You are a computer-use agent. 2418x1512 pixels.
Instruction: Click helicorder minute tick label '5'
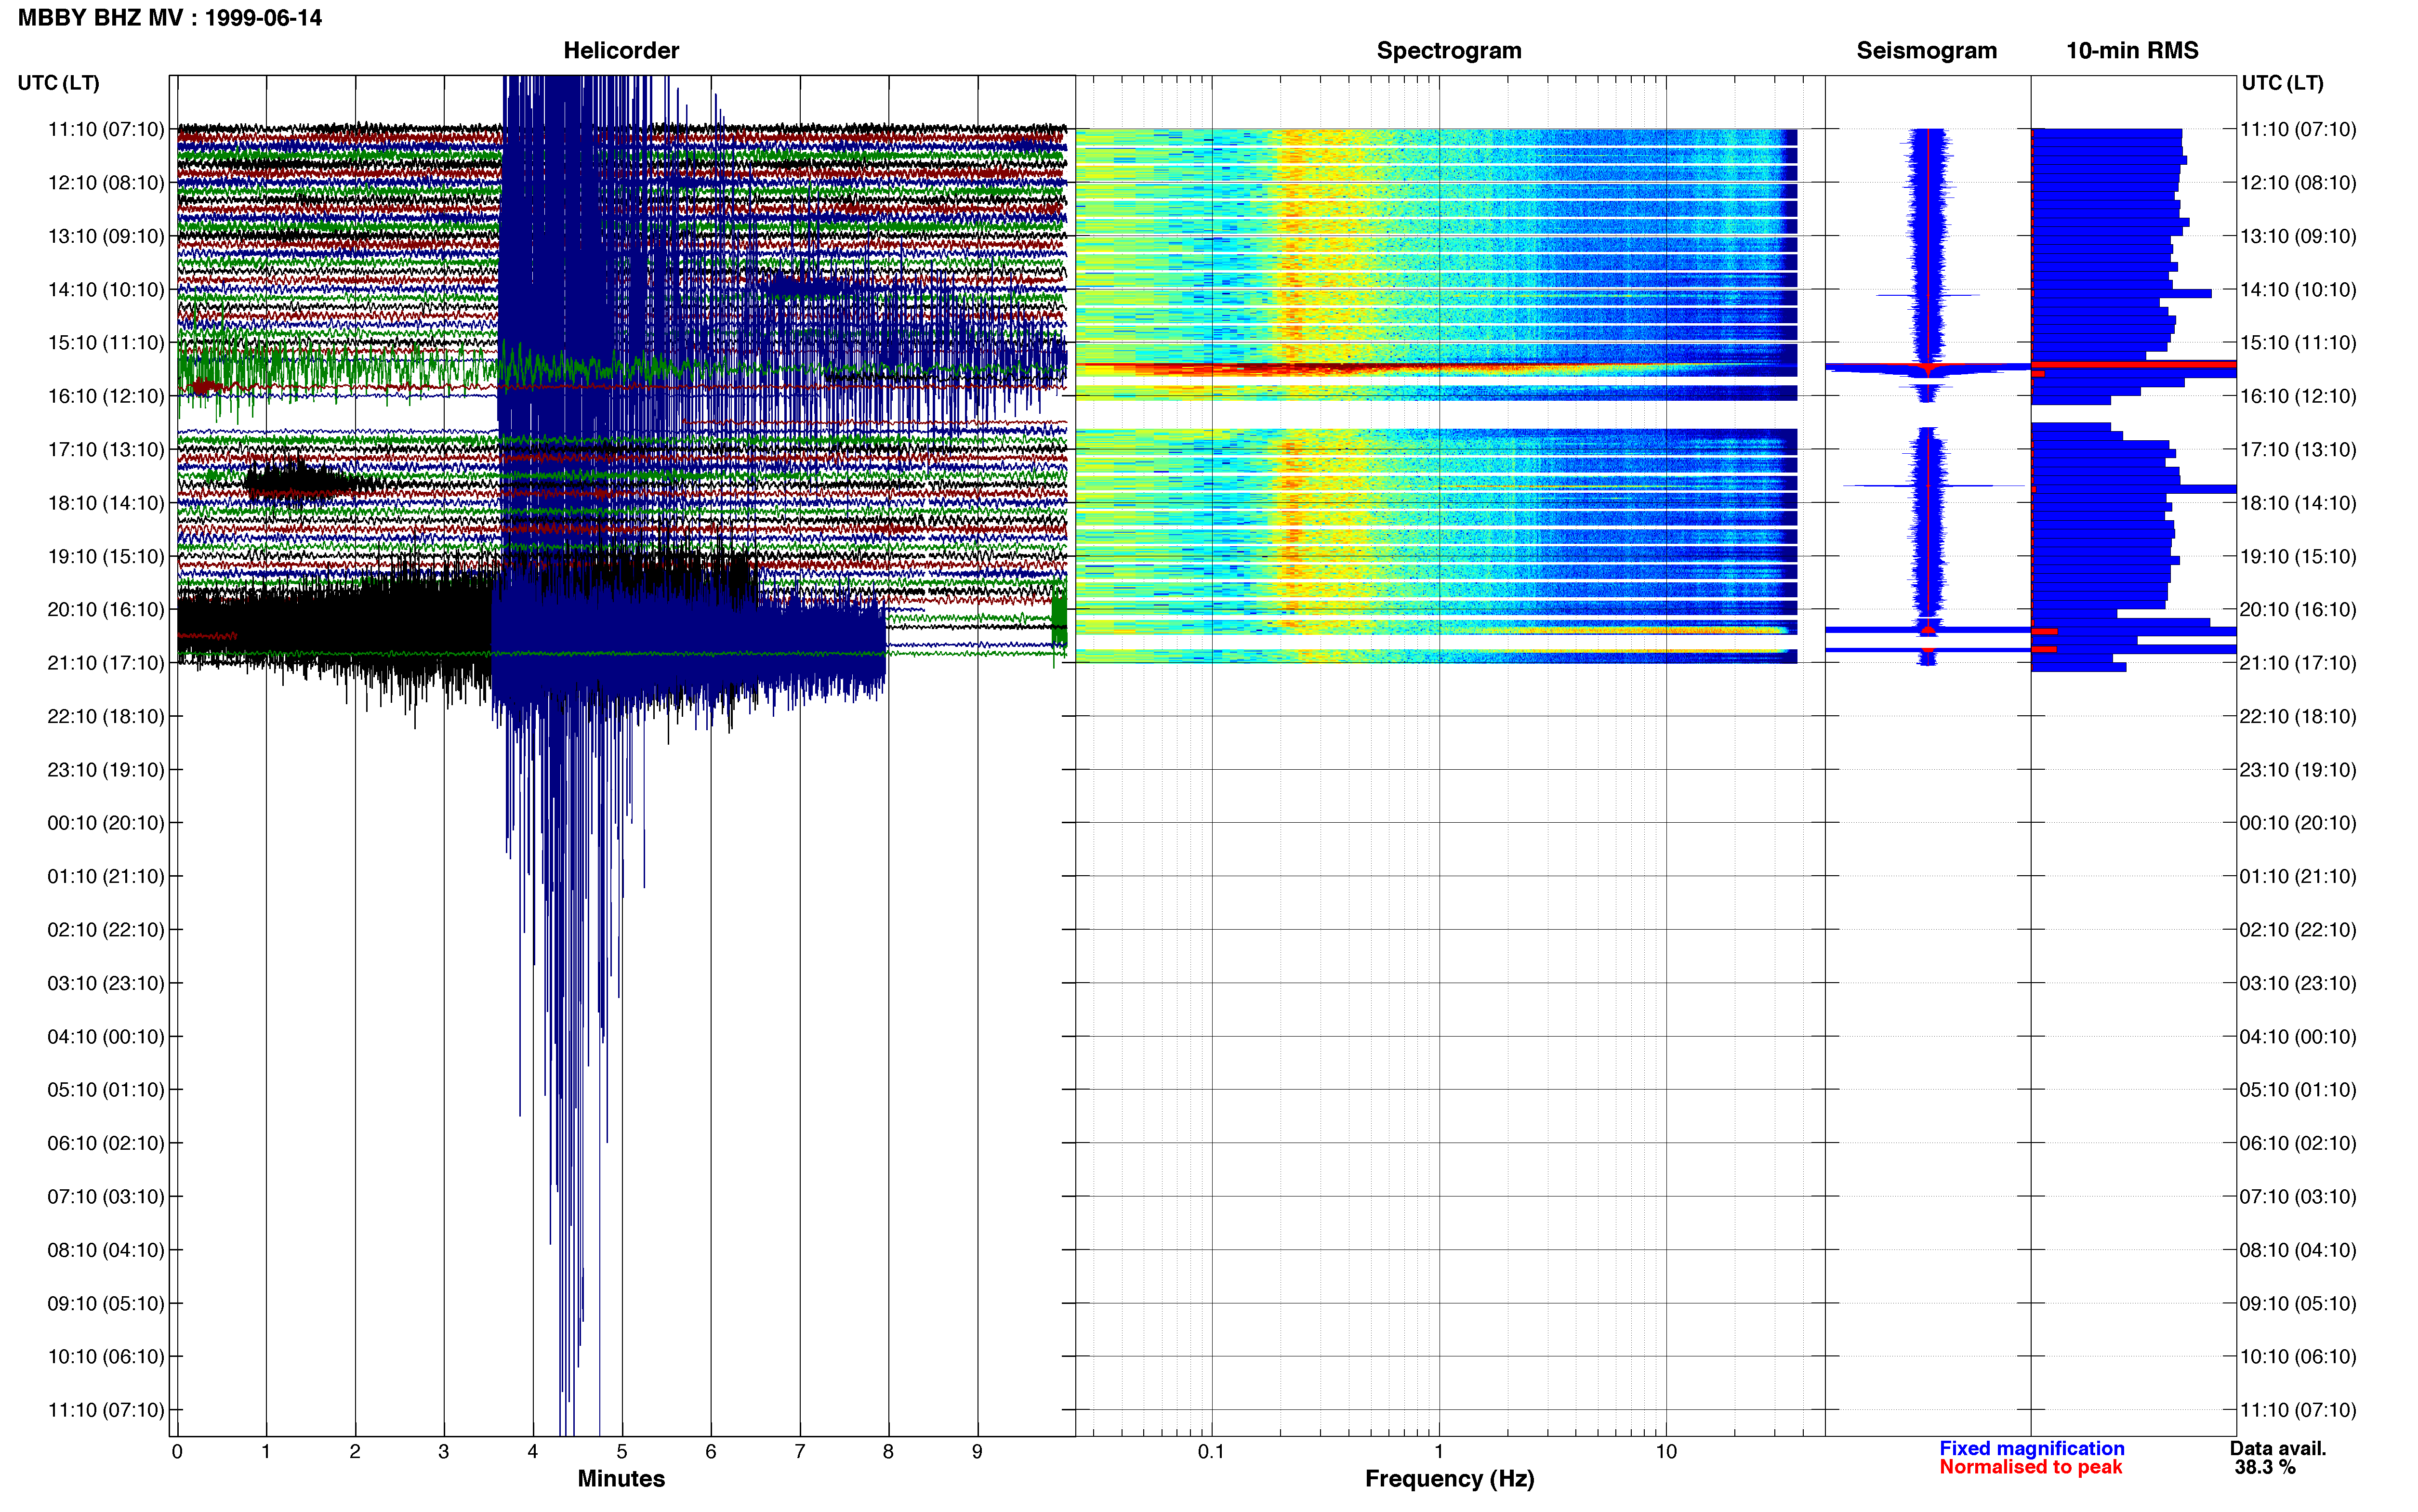(x=622, y=1451)
